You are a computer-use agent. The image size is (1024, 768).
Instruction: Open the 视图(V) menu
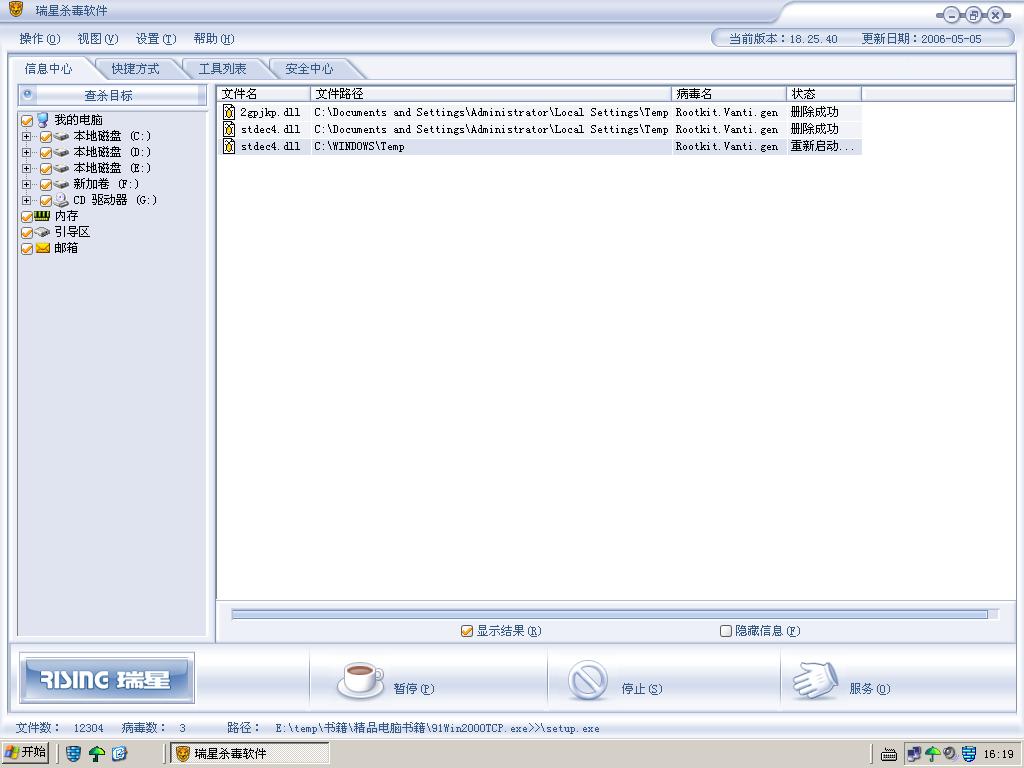point(98,39)
